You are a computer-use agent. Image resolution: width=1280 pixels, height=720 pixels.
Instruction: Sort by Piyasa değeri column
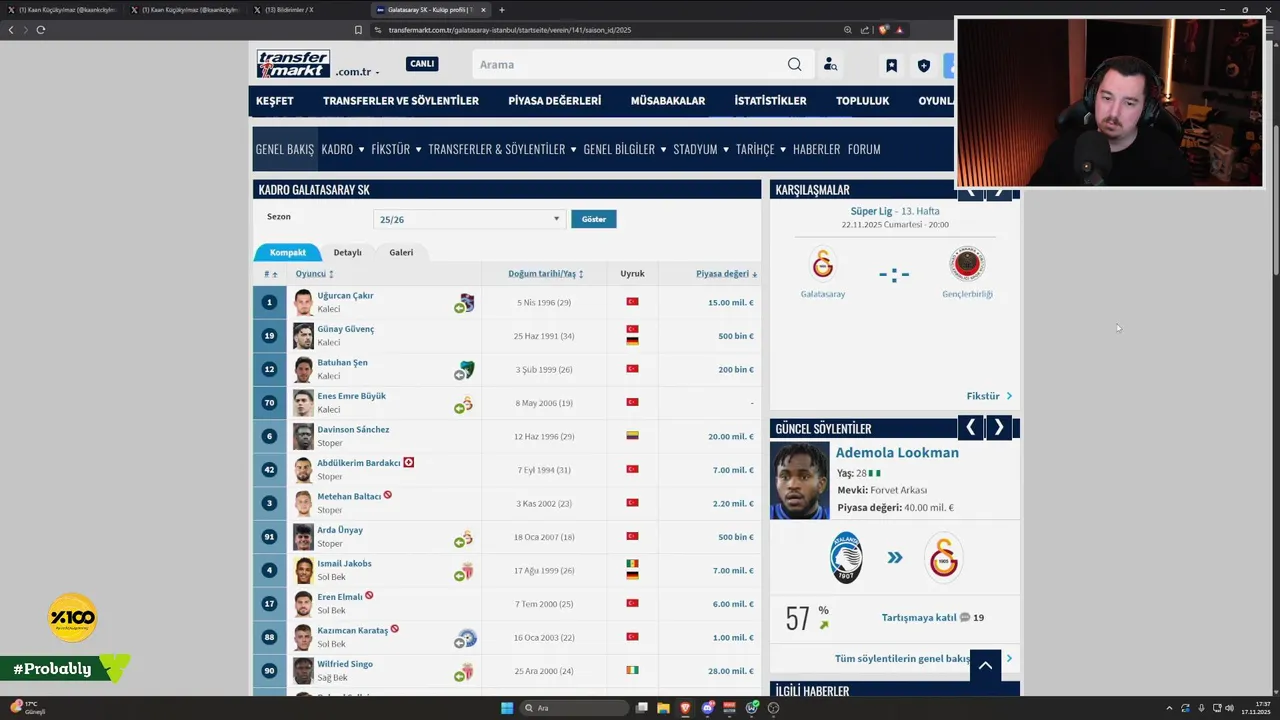(x=726, y=274)
